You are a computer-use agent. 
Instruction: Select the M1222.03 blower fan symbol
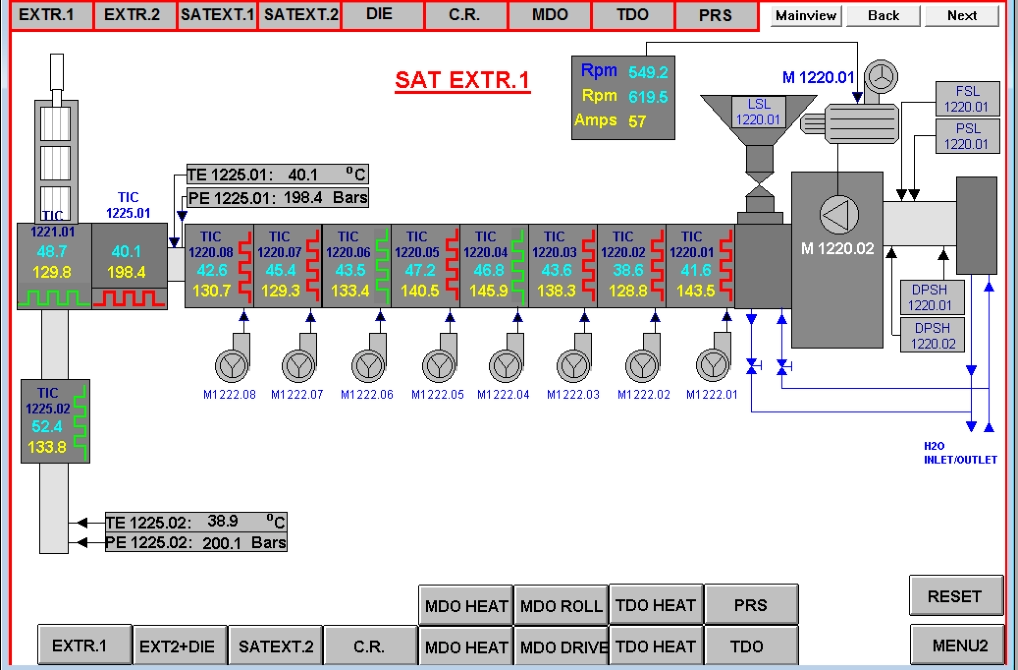[x=573, y=362]
